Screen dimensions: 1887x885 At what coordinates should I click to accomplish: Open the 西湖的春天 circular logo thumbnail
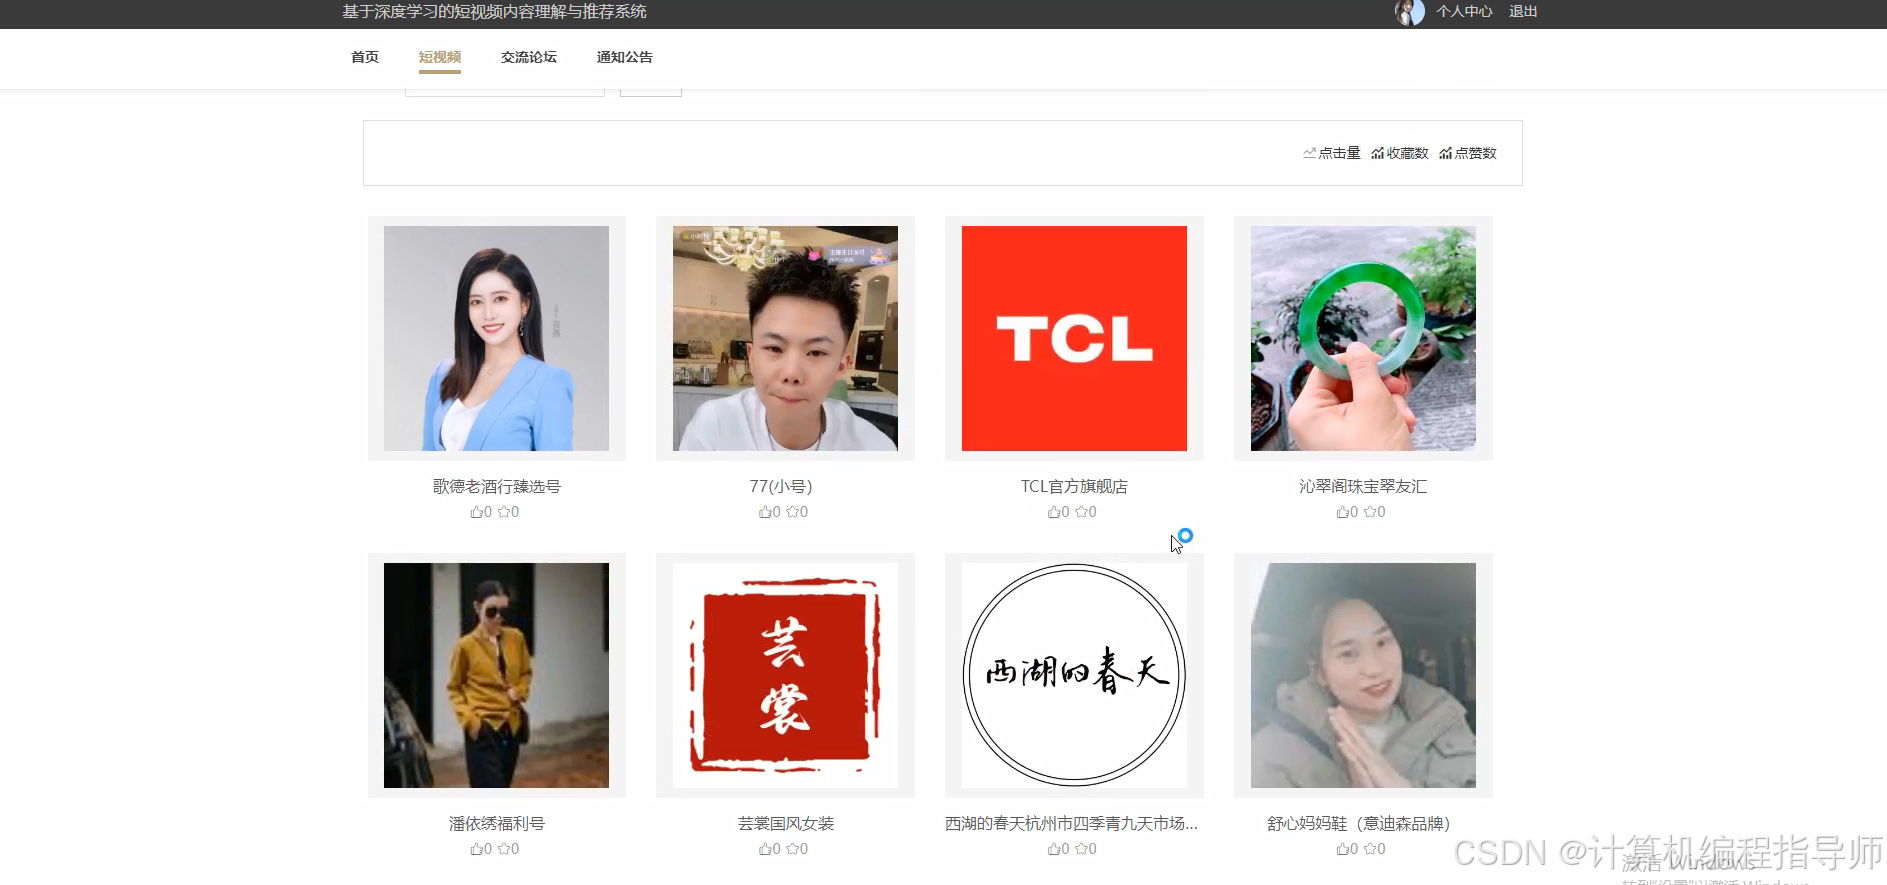[1074, 675]
